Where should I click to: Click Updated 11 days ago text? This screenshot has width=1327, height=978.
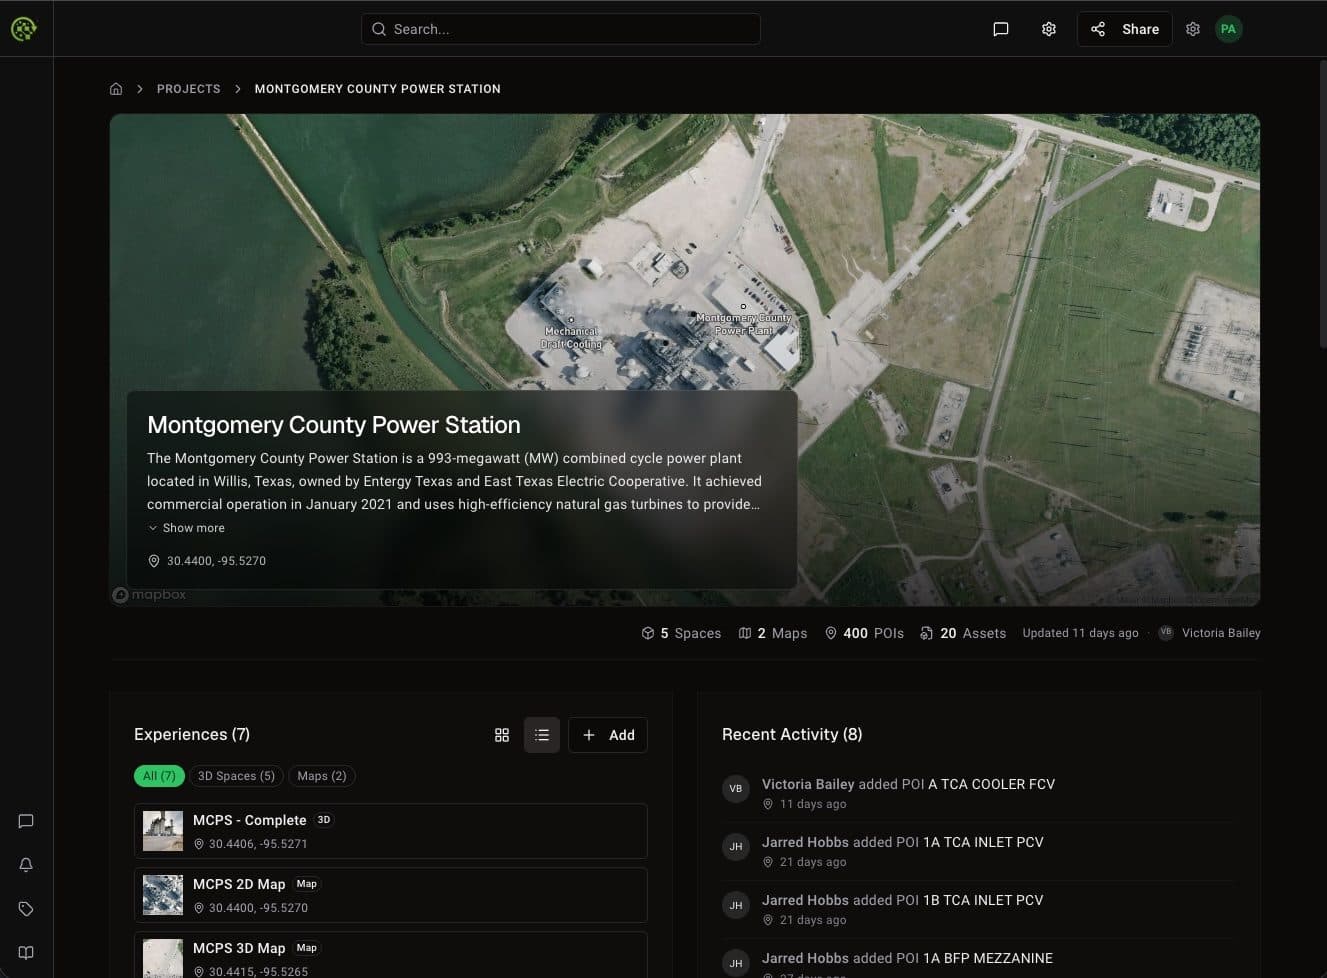click(1080, 633)
